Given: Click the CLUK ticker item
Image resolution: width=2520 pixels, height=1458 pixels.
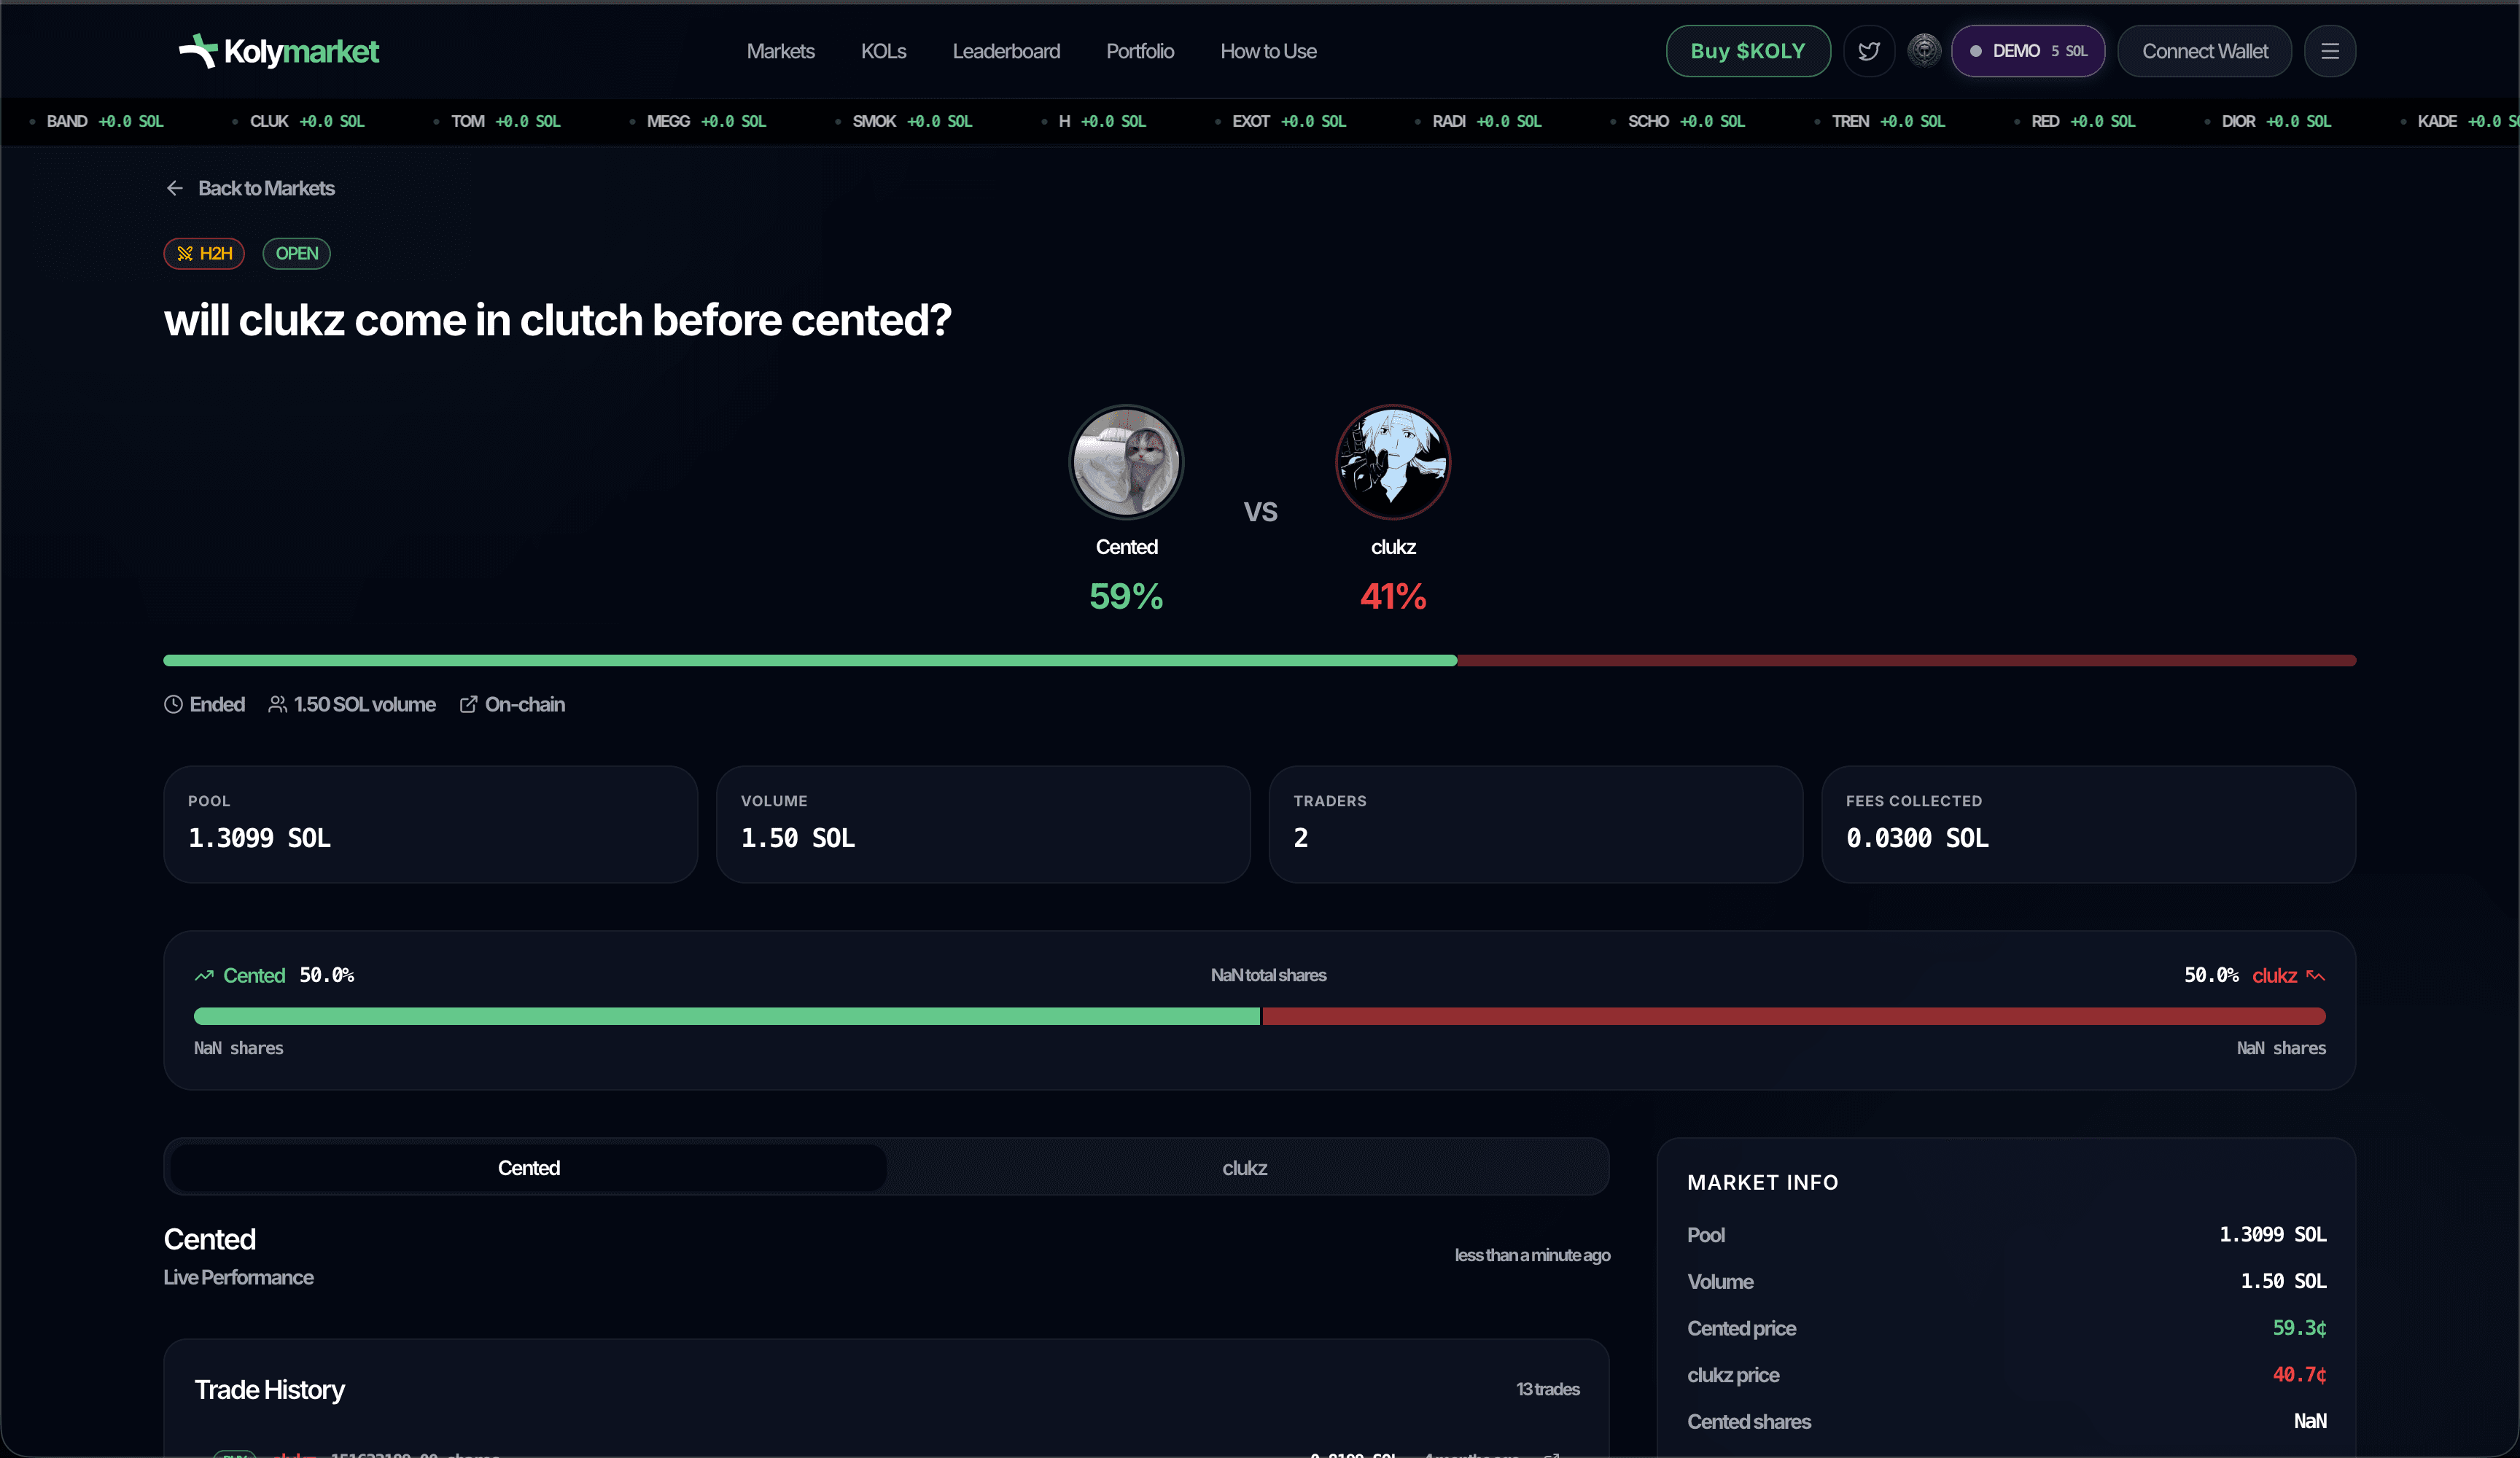Looking at the screenshot, I should (299, 121).
